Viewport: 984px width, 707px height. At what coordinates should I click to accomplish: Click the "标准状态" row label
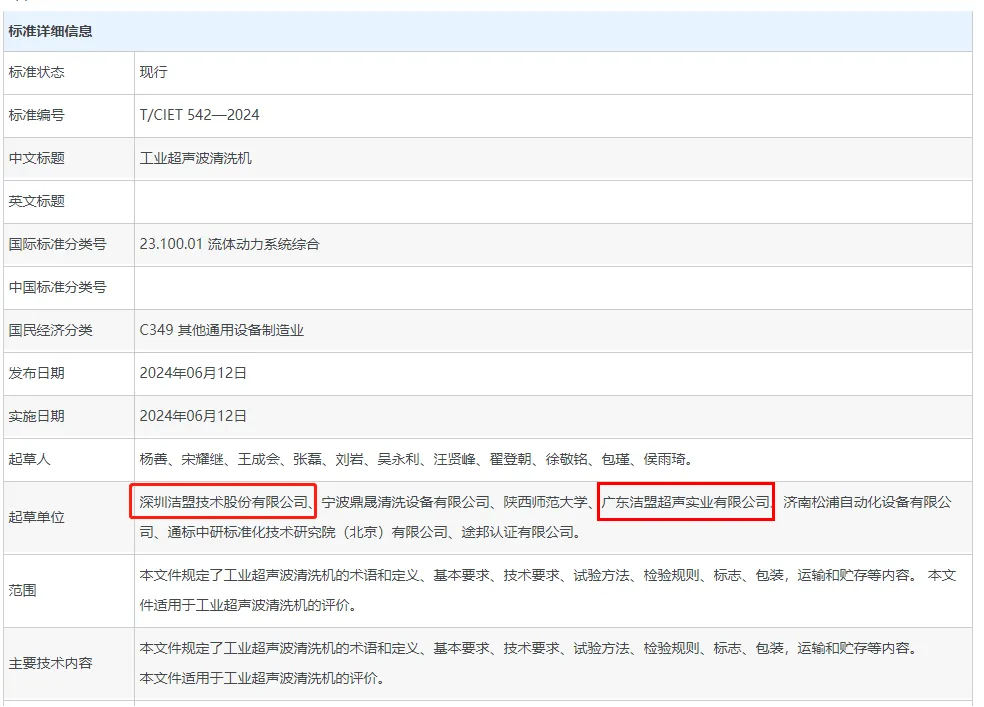[37, 73]
